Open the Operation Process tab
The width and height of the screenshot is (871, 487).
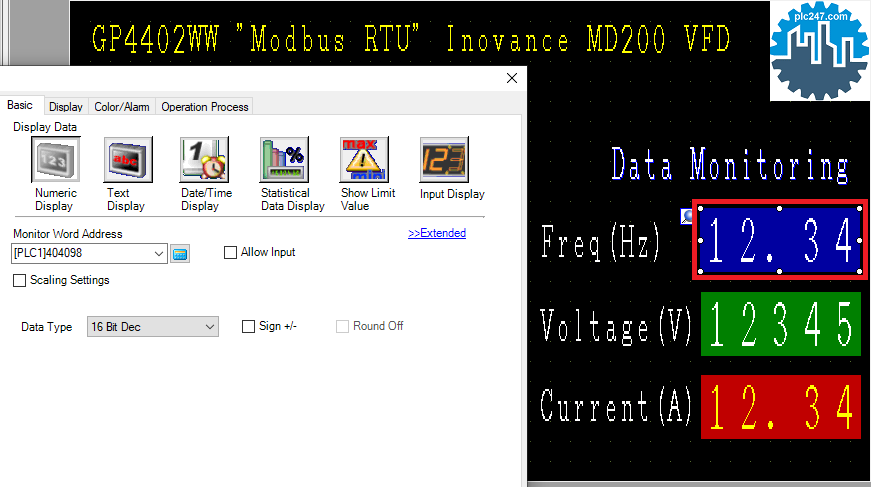pyautogui.click(x=204, y=107)
